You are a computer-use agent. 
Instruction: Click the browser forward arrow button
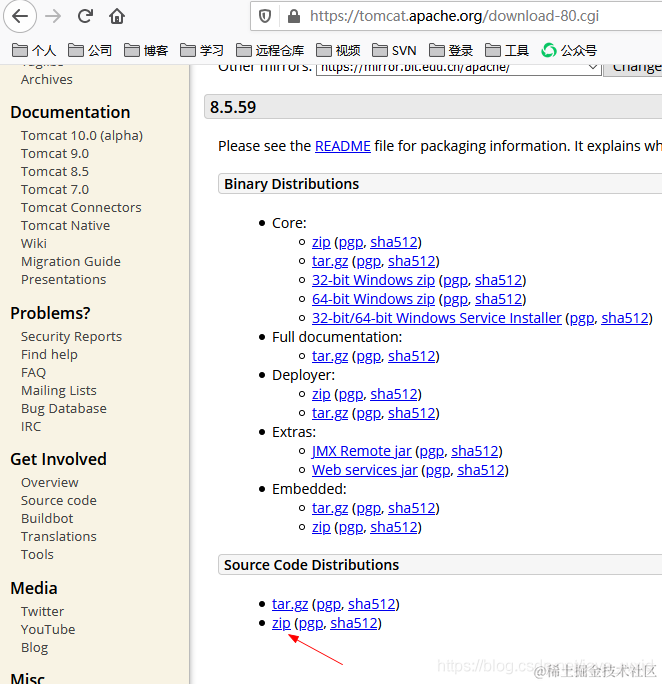tap(53, 16)
